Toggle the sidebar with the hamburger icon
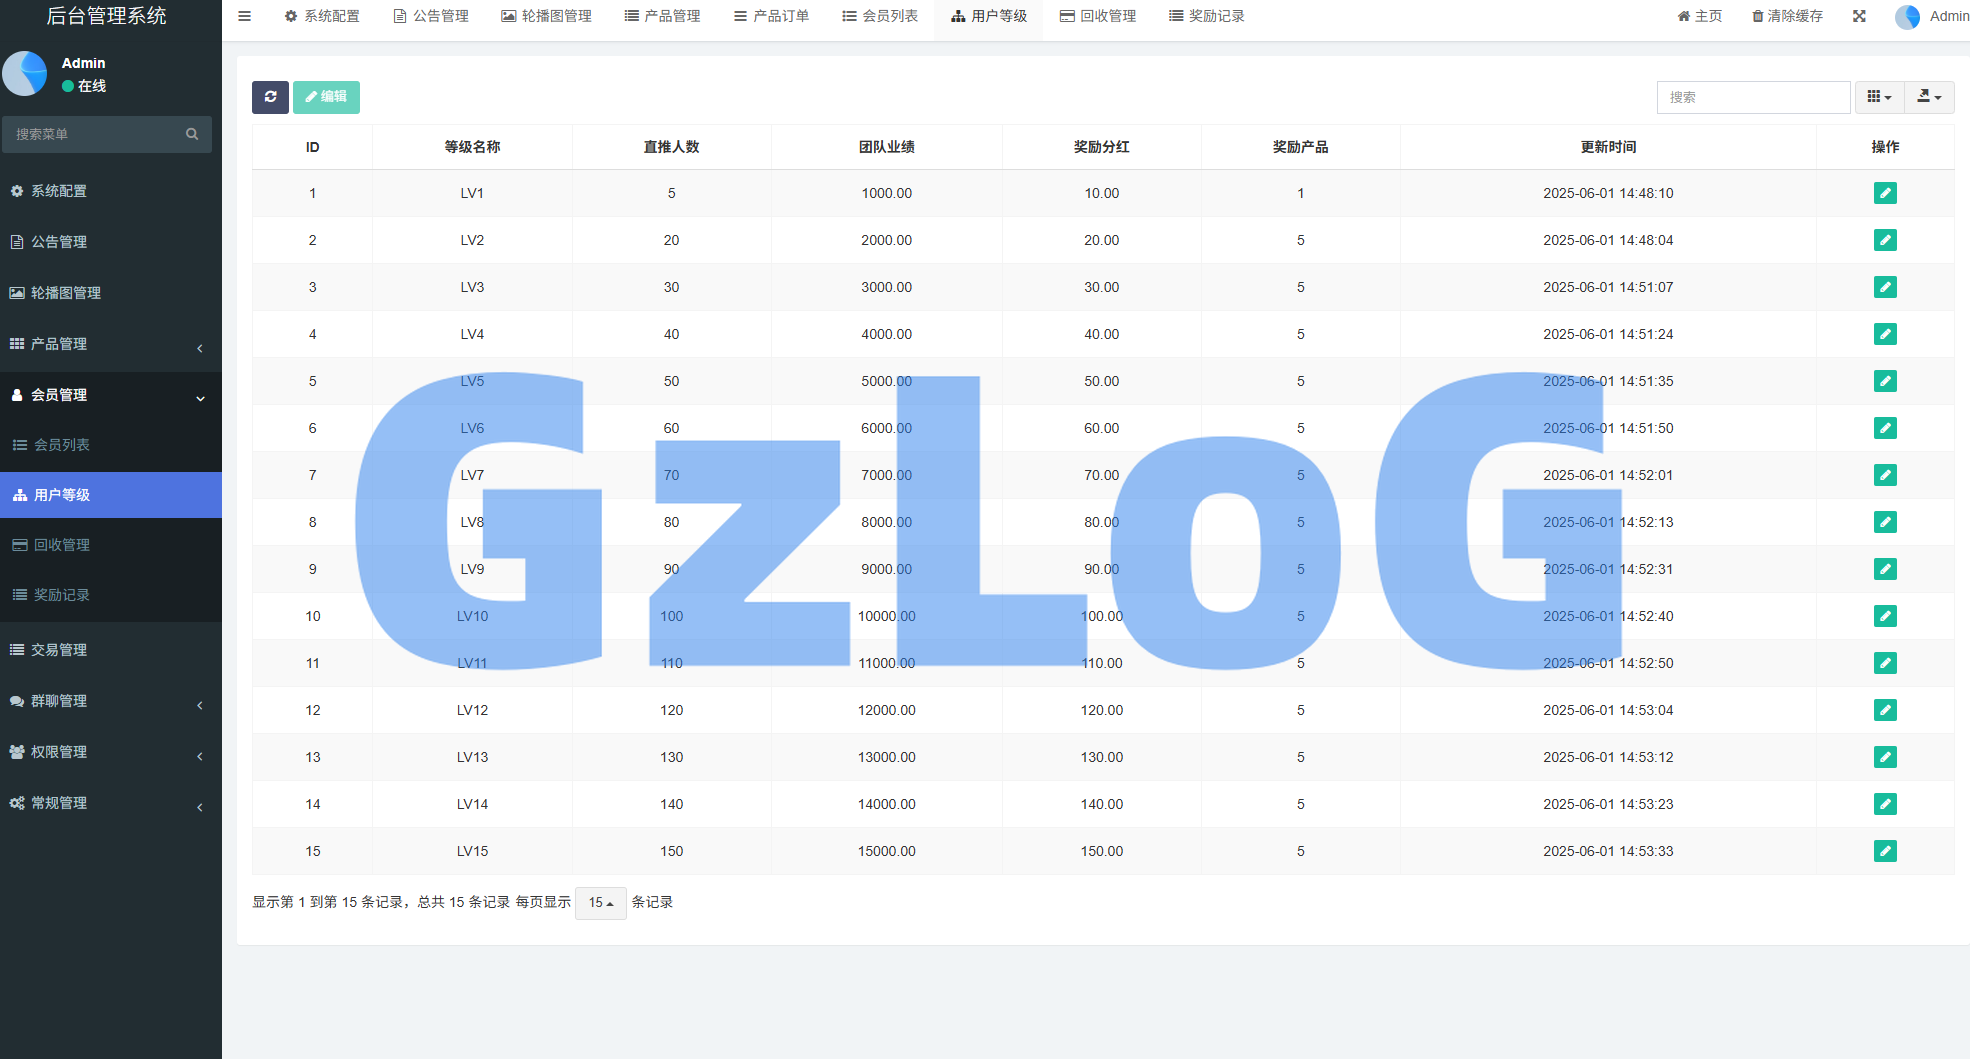Screen dimensions: 1970x1059 [x=244, y=16]
